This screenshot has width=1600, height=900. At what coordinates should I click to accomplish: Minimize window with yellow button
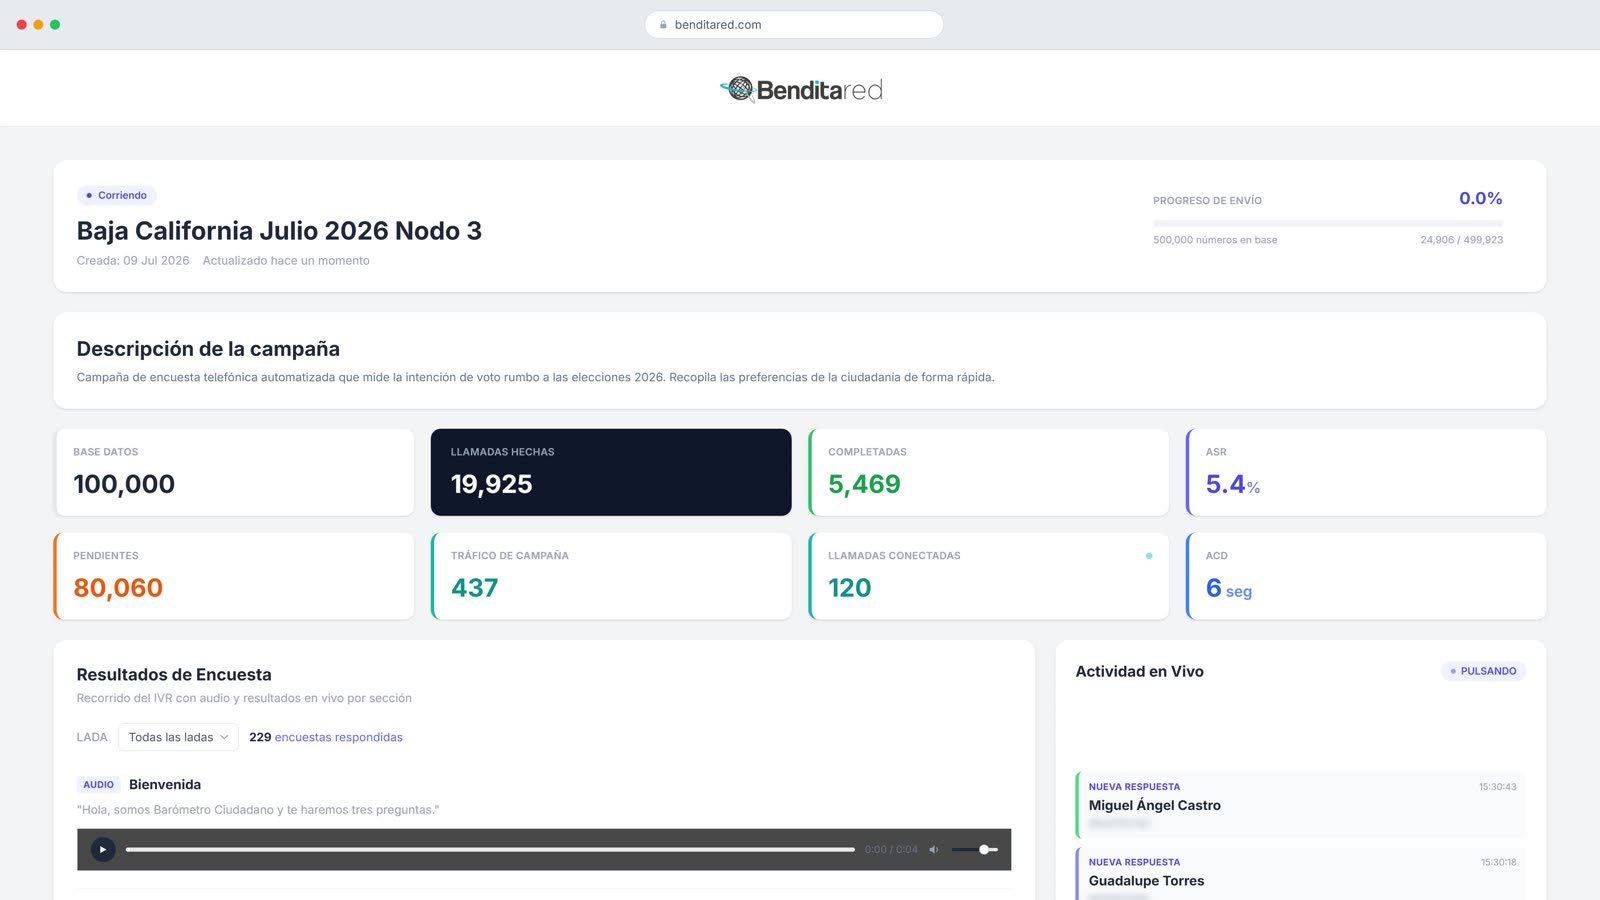pos(38,25)
